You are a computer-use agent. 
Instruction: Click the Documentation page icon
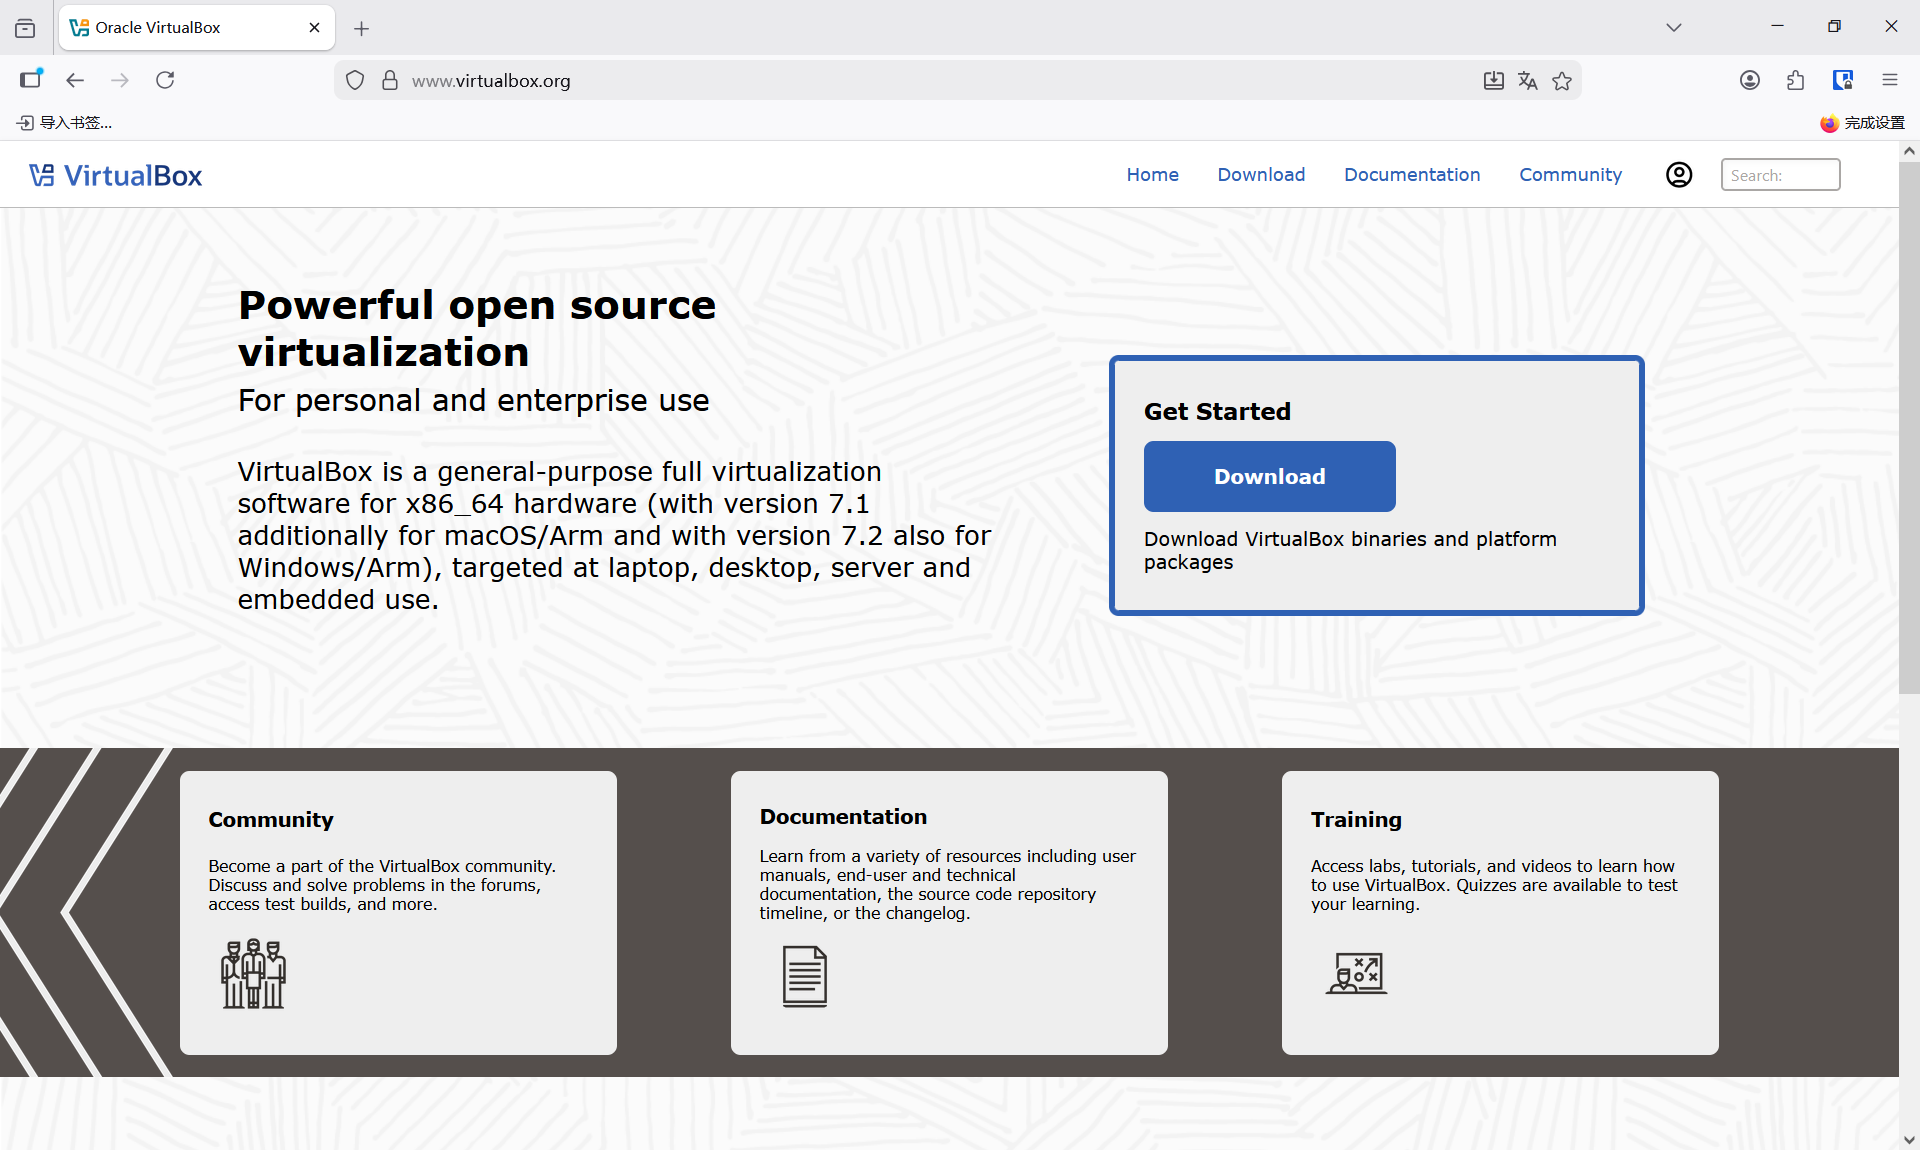point(804,976)
